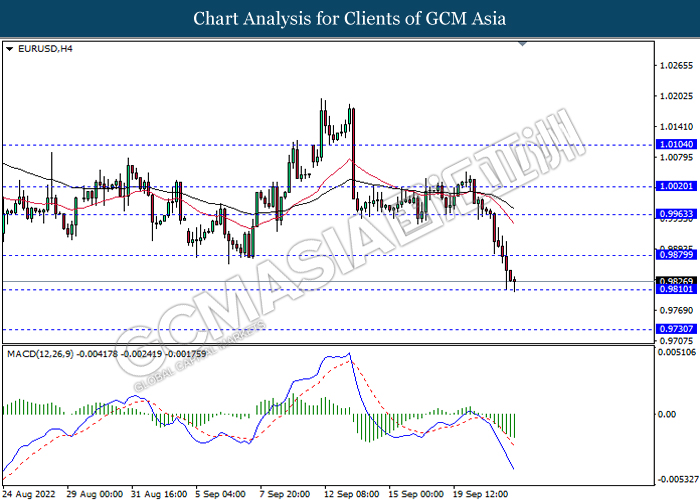Click the 1.02025 price axis value
Image resolution: width=700 pixels, height=500 pixels.
click(x=676, y=96)
